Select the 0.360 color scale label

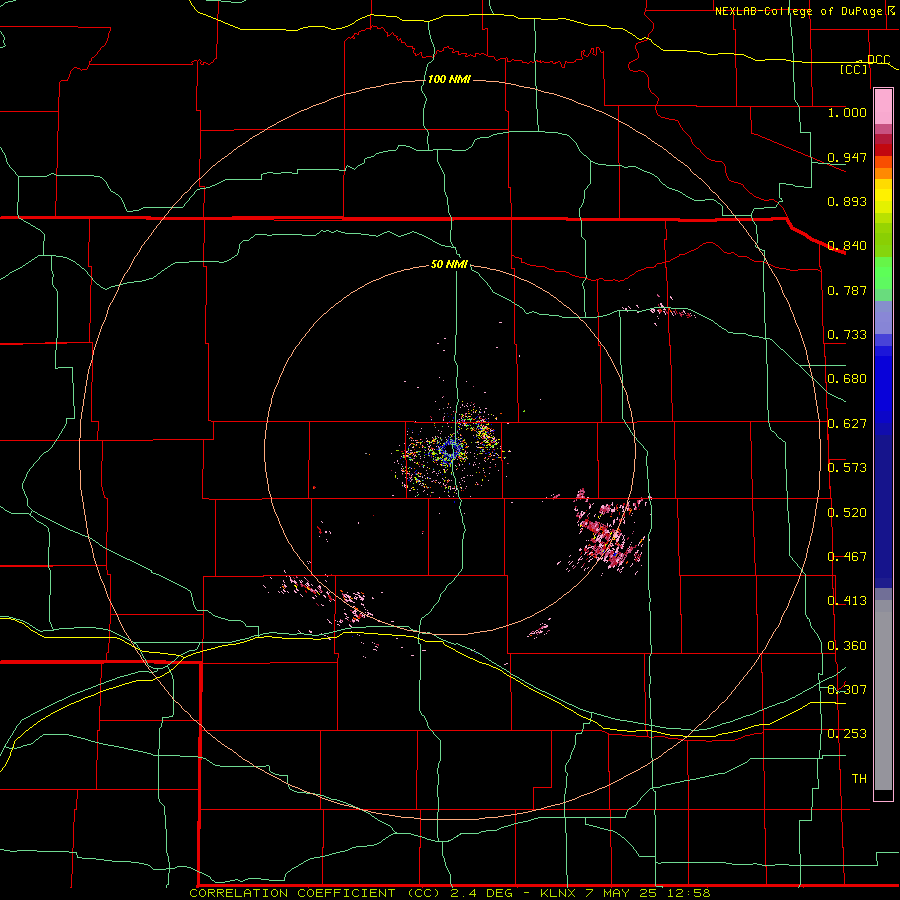coord(847,646)
